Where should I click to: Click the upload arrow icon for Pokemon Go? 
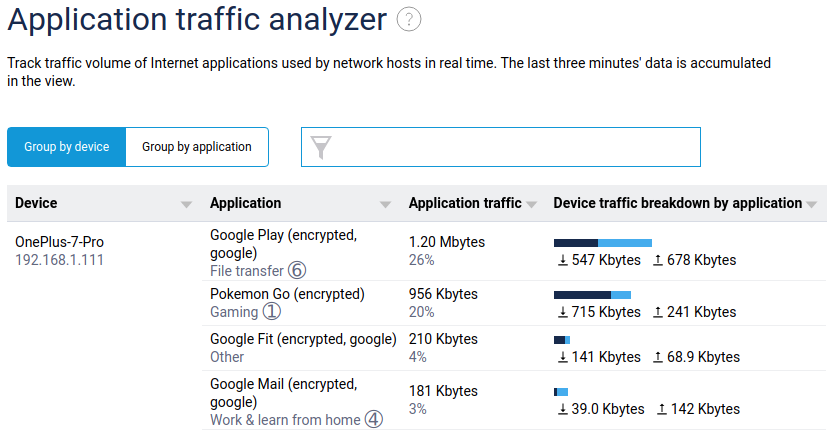pos(658,312)
